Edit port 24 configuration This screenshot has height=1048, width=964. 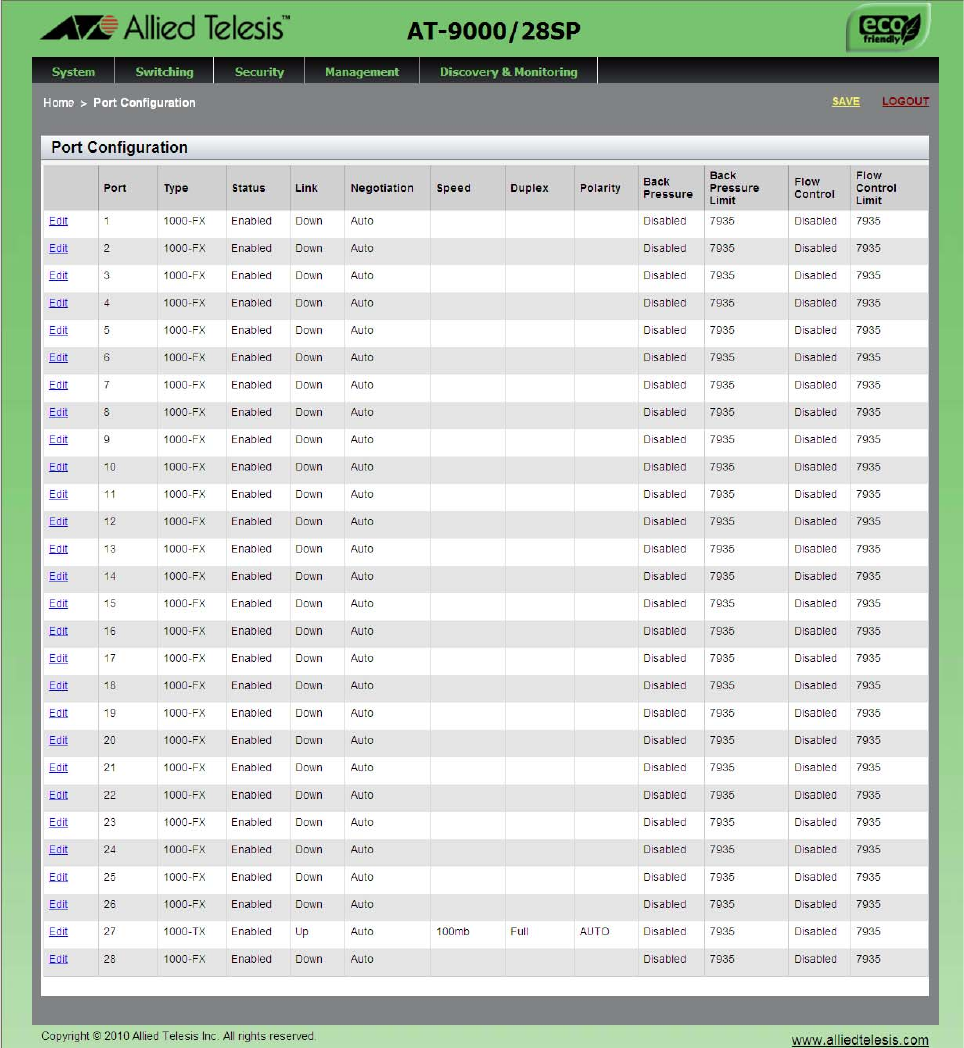58,849
